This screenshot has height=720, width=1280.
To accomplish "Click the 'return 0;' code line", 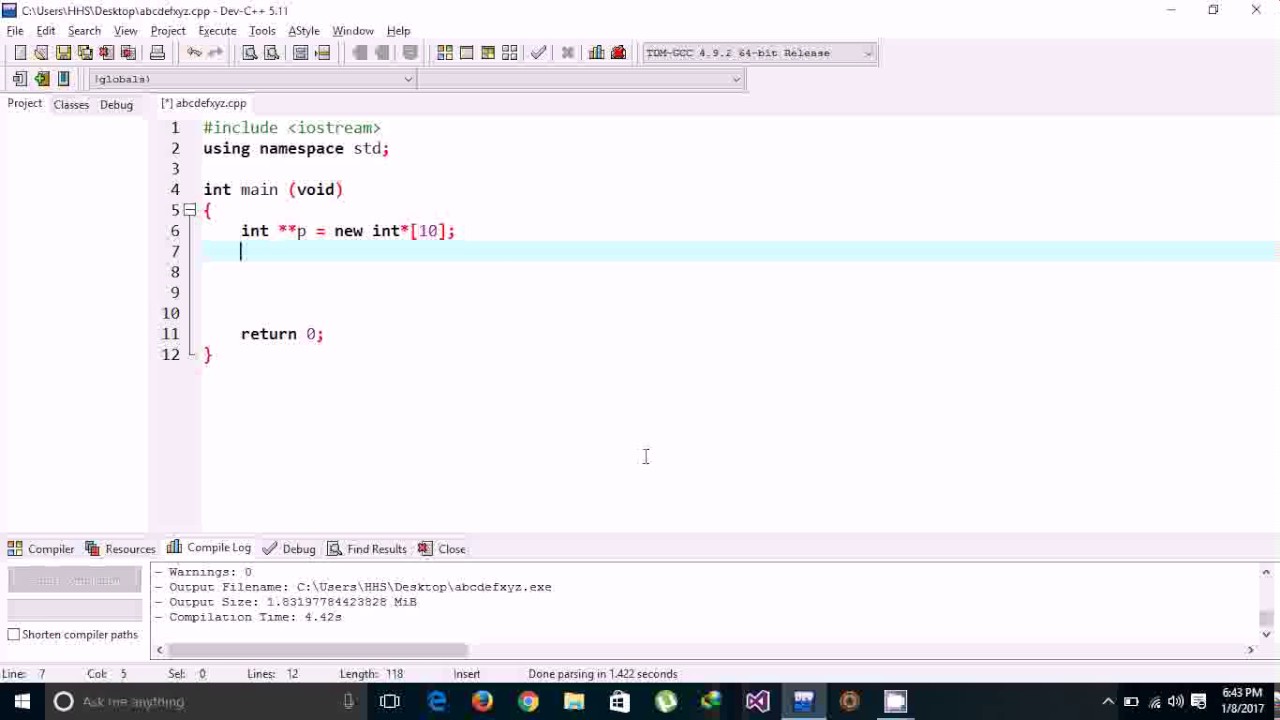I will [x=282, y=334].
